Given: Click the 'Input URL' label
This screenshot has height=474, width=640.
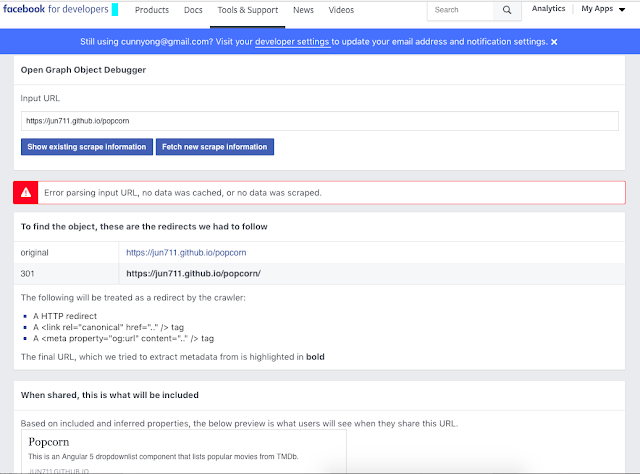Looking at the screenshot, I should pyautogui.click(x=40, y=98).
